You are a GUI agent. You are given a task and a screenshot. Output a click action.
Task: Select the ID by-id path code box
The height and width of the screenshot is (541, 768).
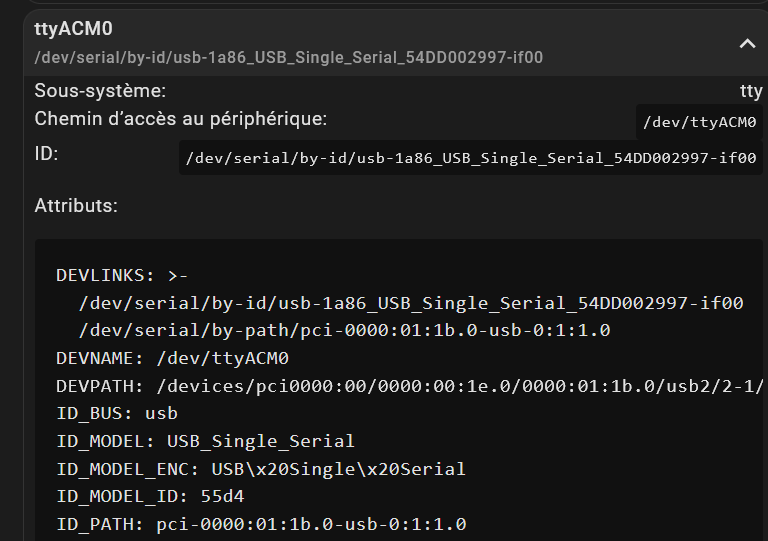pyautogui.click(x=470, y=157)
